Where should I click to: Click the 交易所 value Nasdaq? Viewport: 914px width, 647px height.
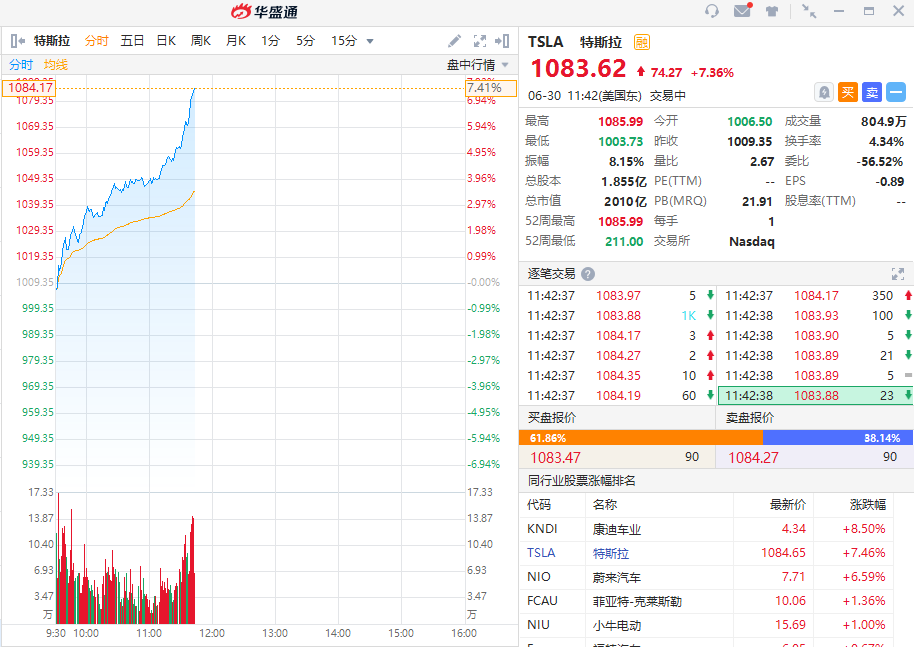[752, 241]
